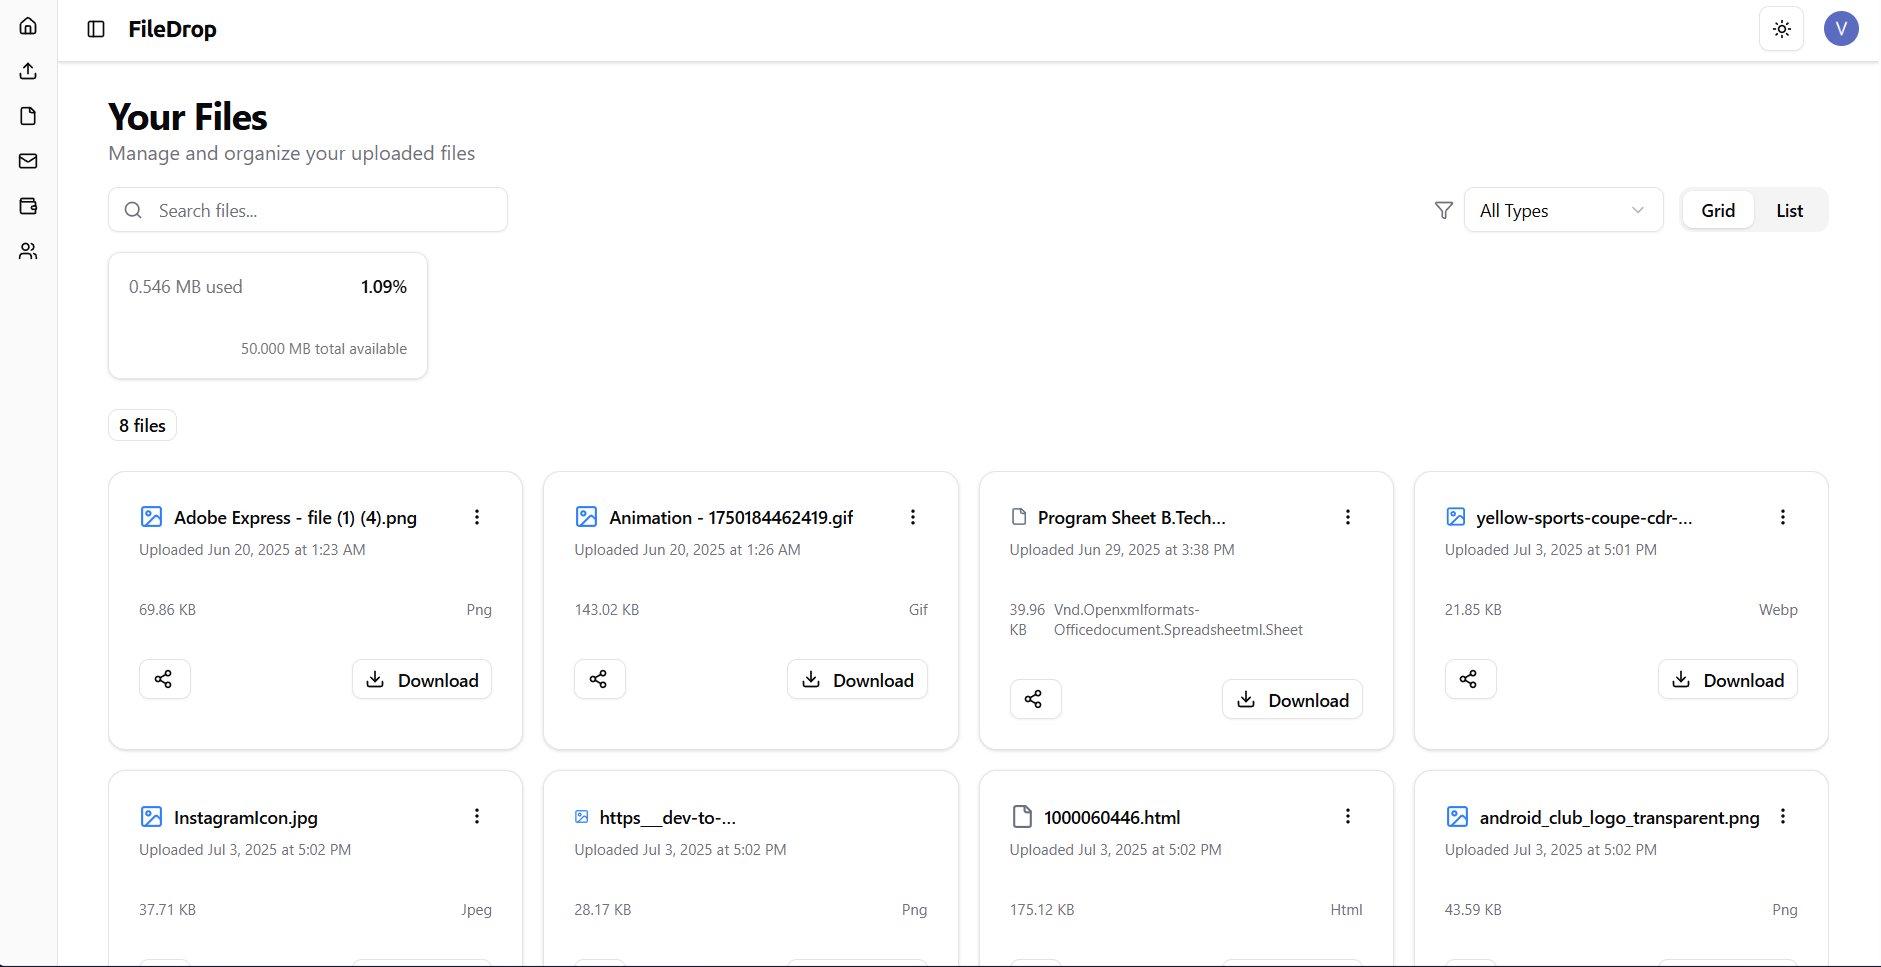
Task: Share the yellow-sports-coupe file
Action: (x=1470, y=679)
